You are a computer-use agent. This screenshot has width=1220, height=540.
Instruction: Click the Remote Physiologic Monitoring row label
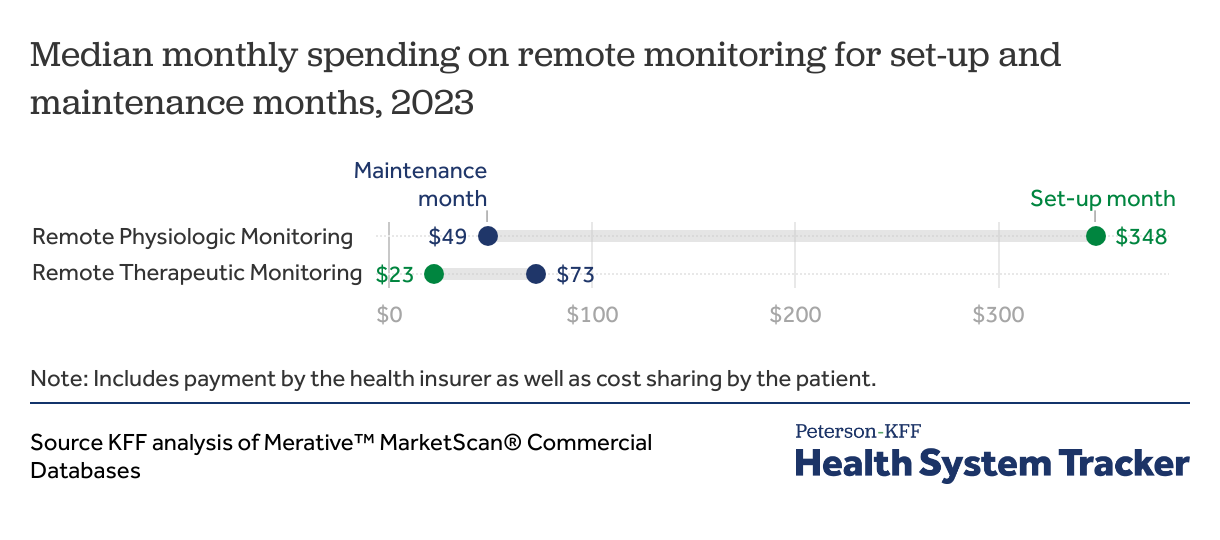(x=193, y=237)
